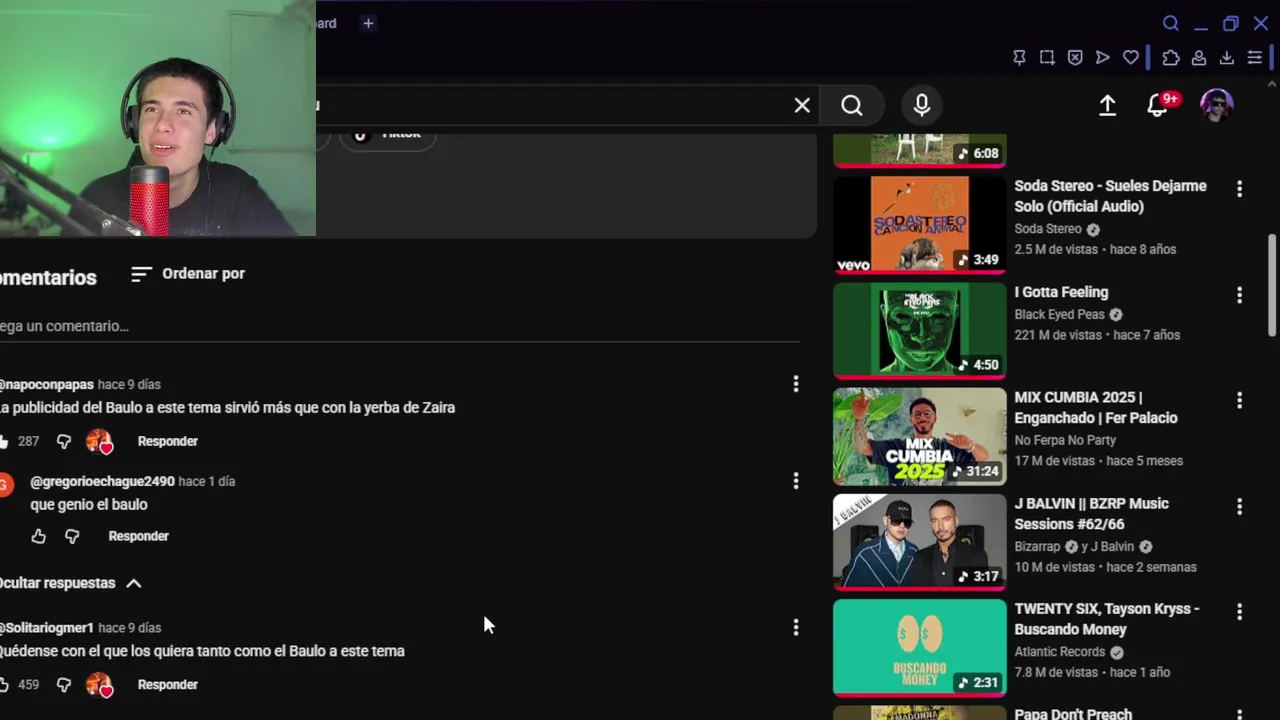
Task: Click comment text 'que genio el baulo'
Action: pos(89,505)
